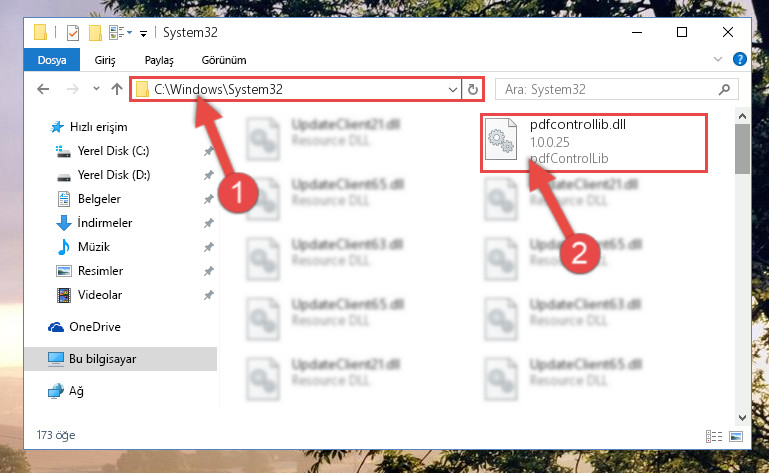The height and width of the screenshot is (473, 769).
Task: Toggle pin next to Müzik
Action: coord(209,247)
